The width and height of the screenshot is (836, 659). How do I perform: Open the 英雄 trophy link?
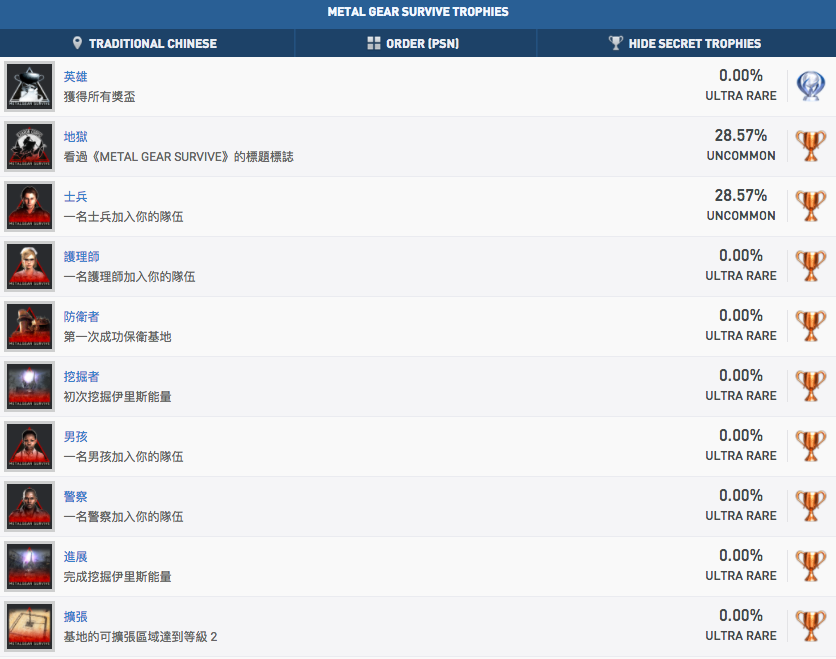pyautogui.click(x=76, y=77)
